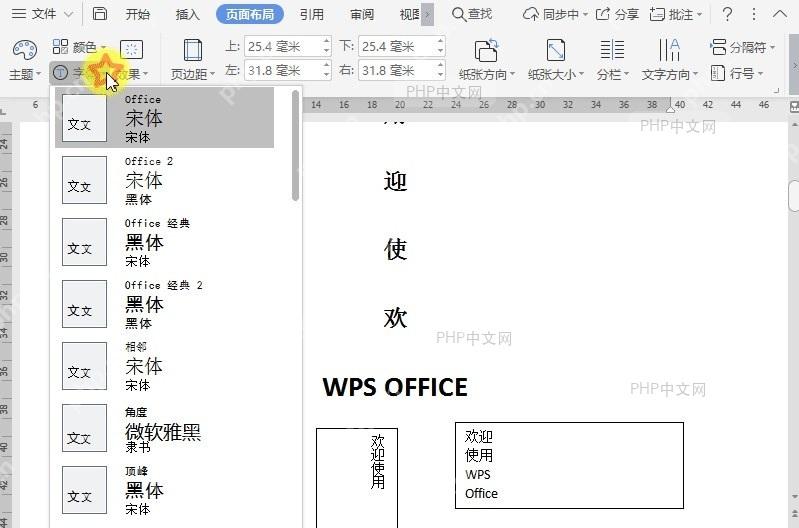Click the character 迎 in document

point(395,181)
